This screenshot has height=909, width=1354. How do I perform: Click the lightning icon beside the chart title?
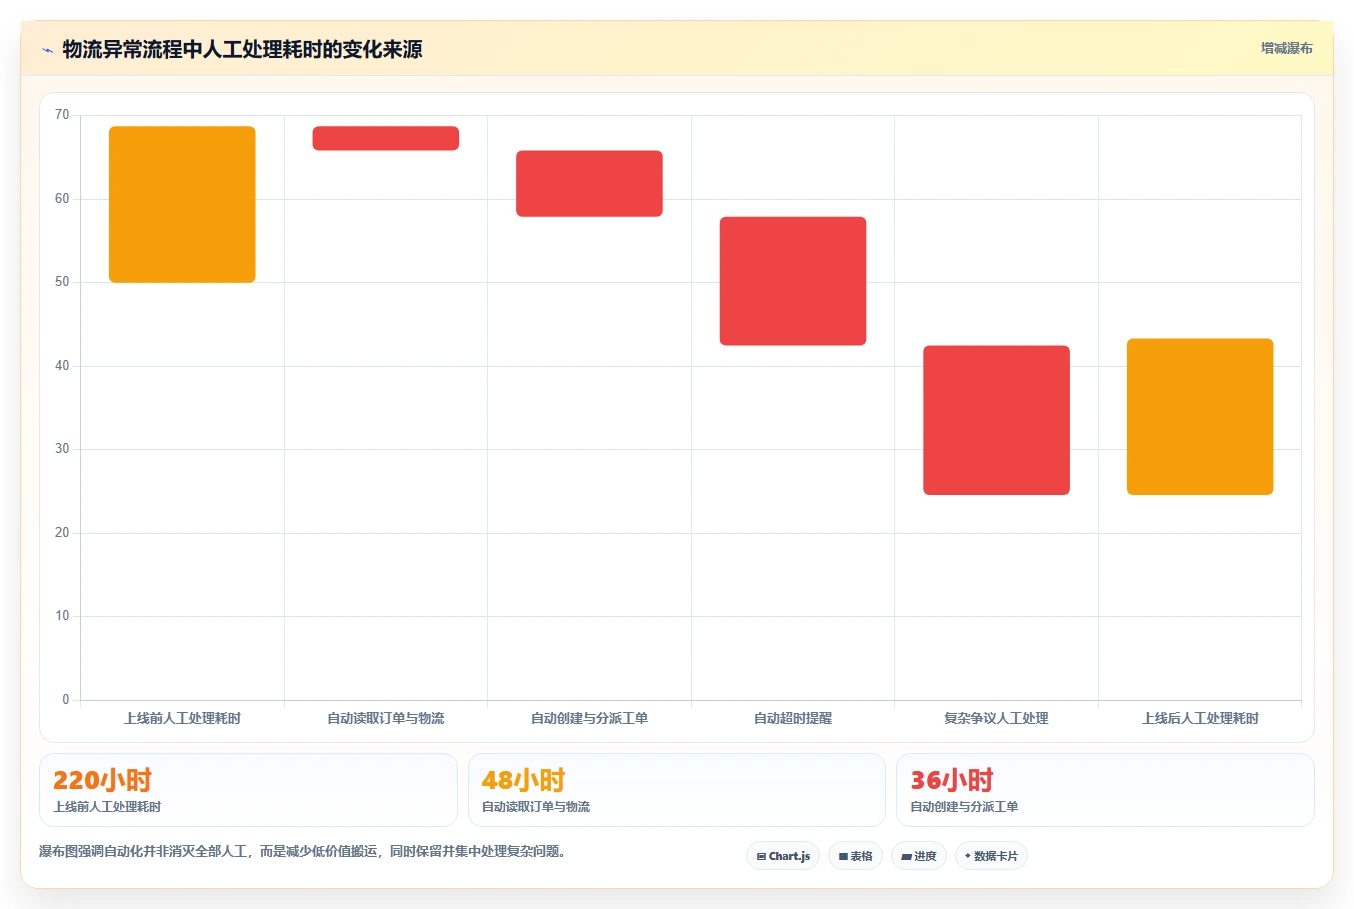[47, 49]
